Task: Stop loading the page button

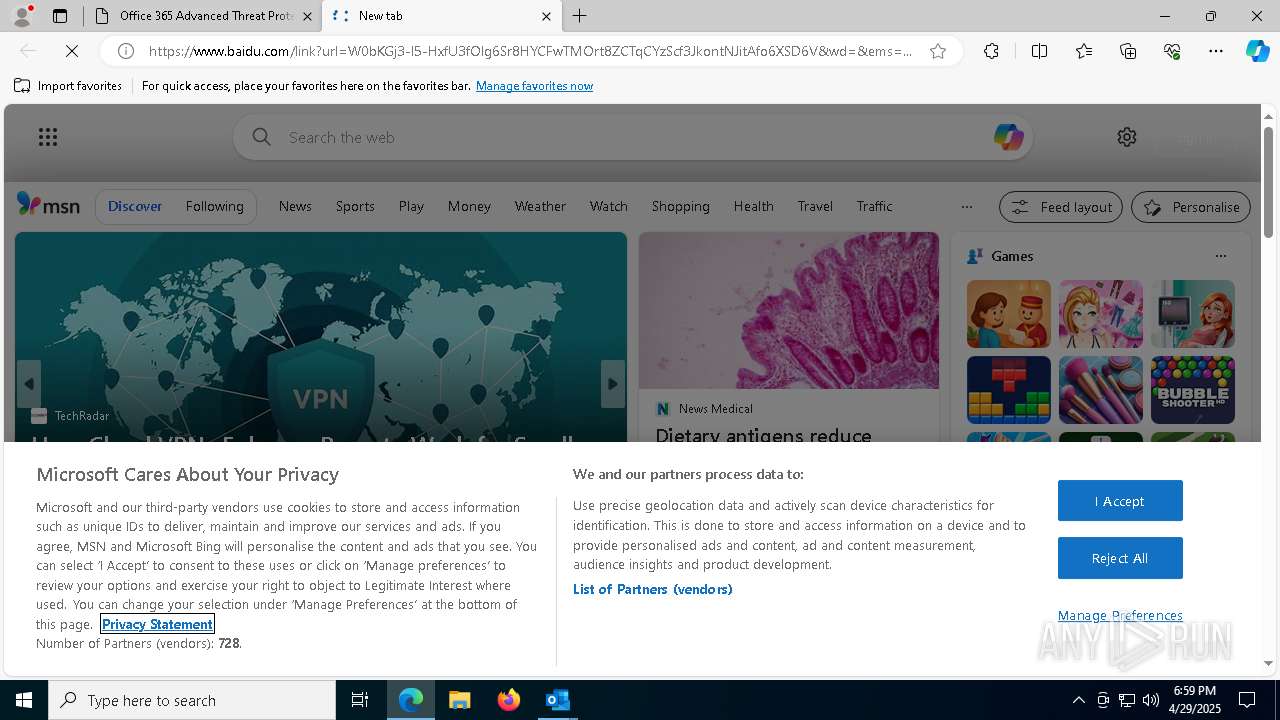Action: [72, 51]
